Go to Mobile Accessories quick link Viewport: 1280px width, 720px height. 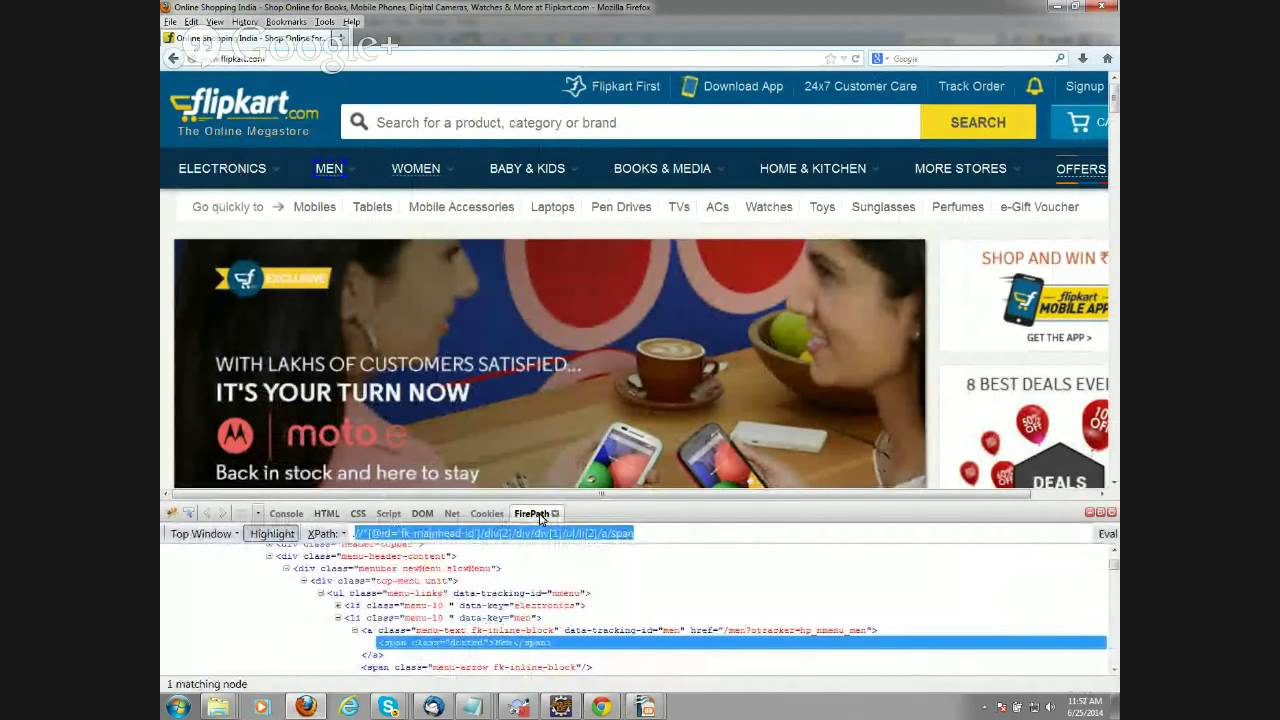pos(461,207)
